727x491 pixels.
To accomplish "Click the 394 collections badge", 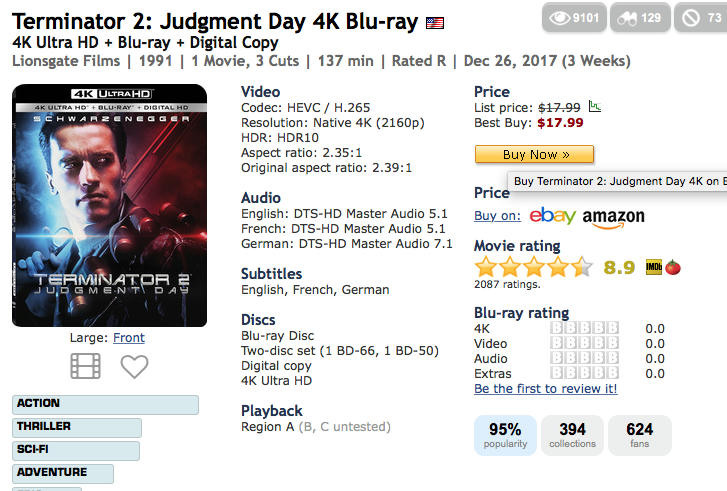I will pyautogui.click(x=572, y=435).
